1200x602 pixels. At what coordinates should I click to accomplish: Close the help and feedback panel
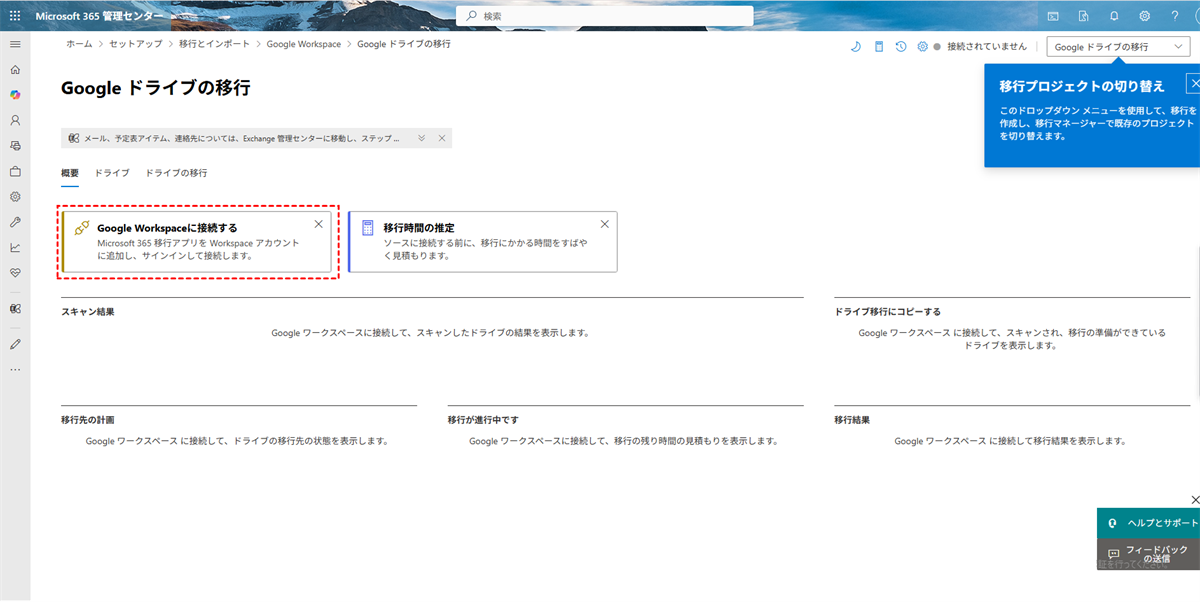[1194, 499]
